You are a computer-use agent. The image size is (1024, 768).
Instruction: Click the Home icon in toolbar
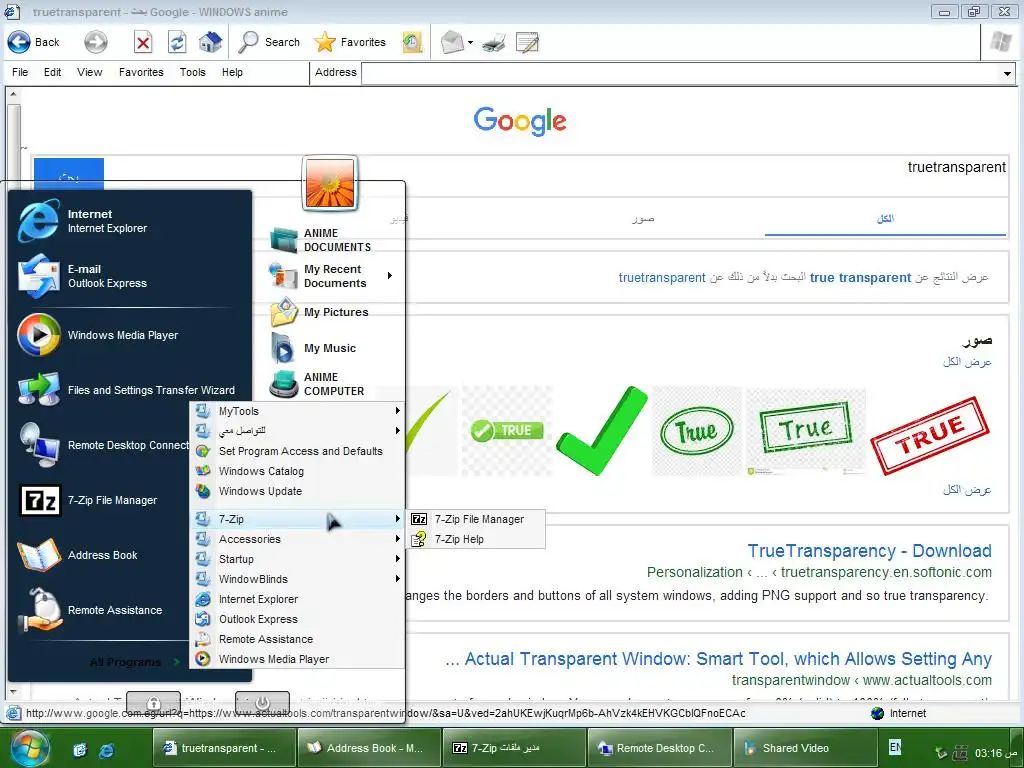(210, 42)
